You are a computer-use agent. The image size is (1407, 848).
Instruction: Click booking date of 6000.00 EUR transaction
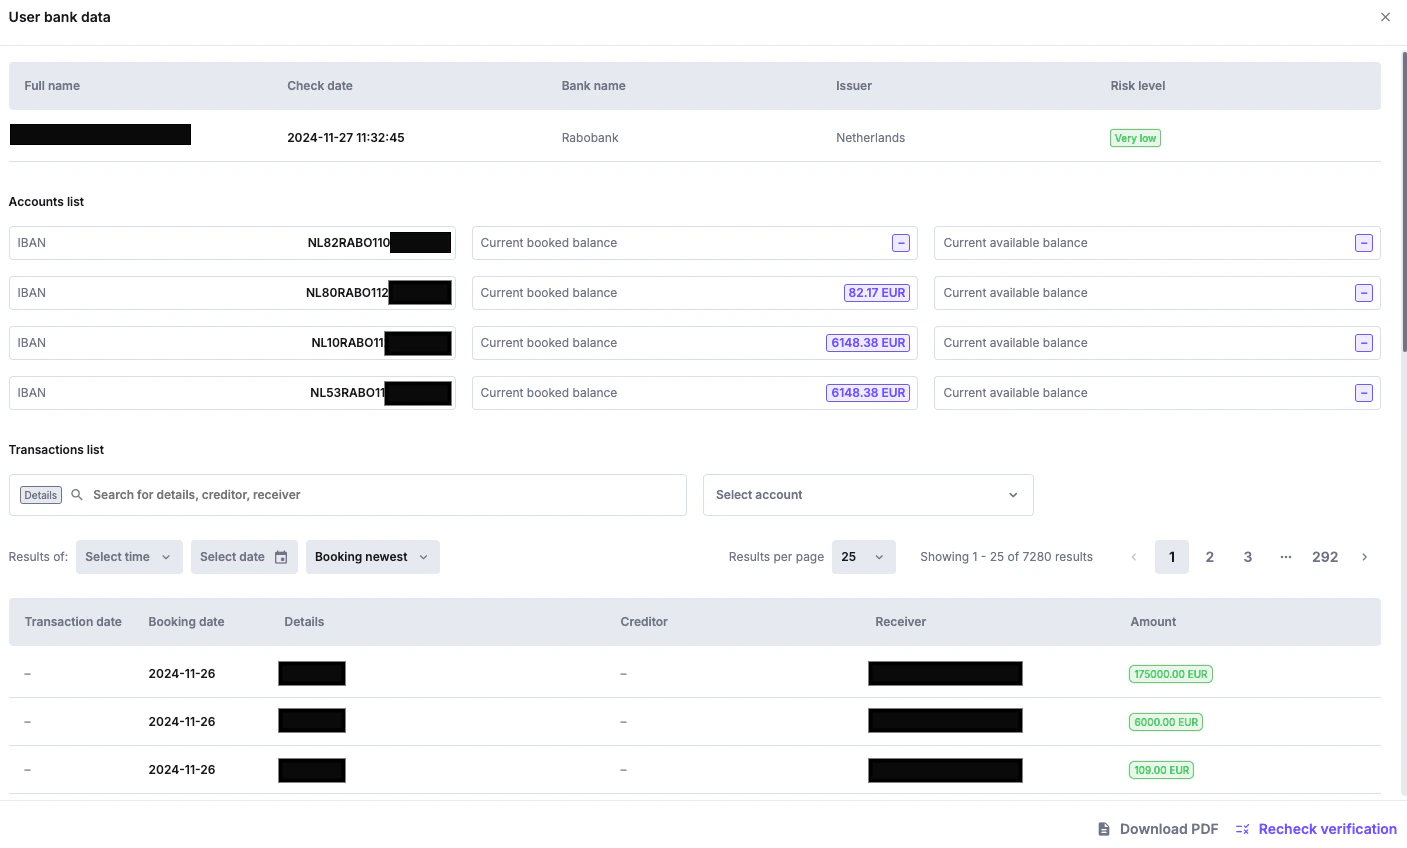tap(182, 722)
